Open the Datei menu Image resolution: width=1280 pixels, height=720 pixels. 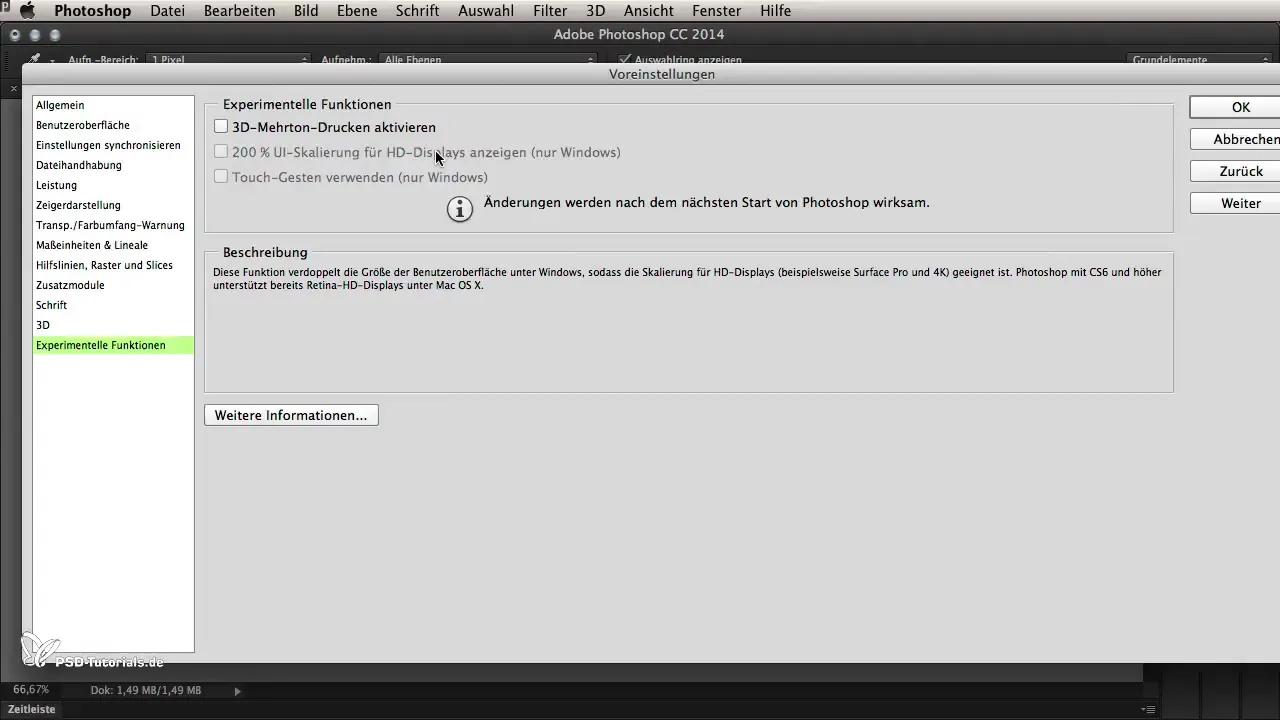point(167,11)
